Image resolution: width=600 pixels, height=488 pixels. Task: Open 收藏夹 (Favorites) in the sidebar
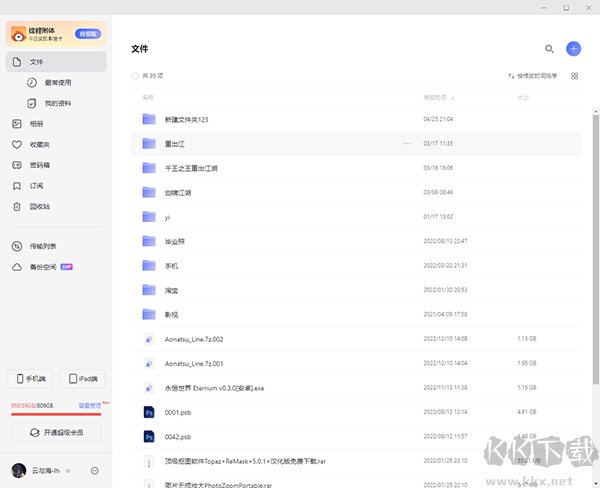pyautogui.click(x=38, y=144)
